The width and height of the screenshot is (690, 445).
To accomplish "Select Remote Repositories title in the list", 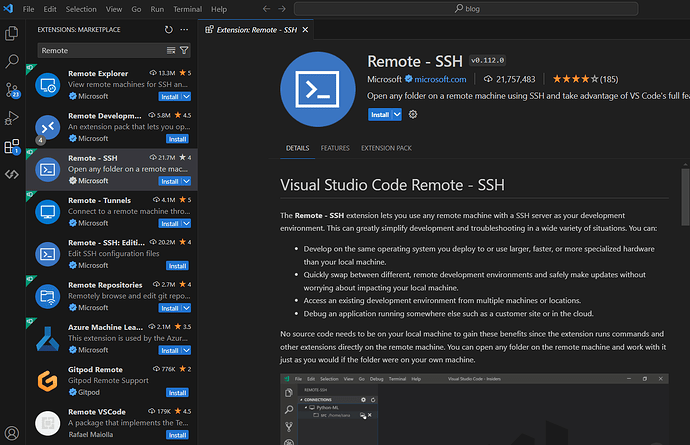I will (105, 285).
